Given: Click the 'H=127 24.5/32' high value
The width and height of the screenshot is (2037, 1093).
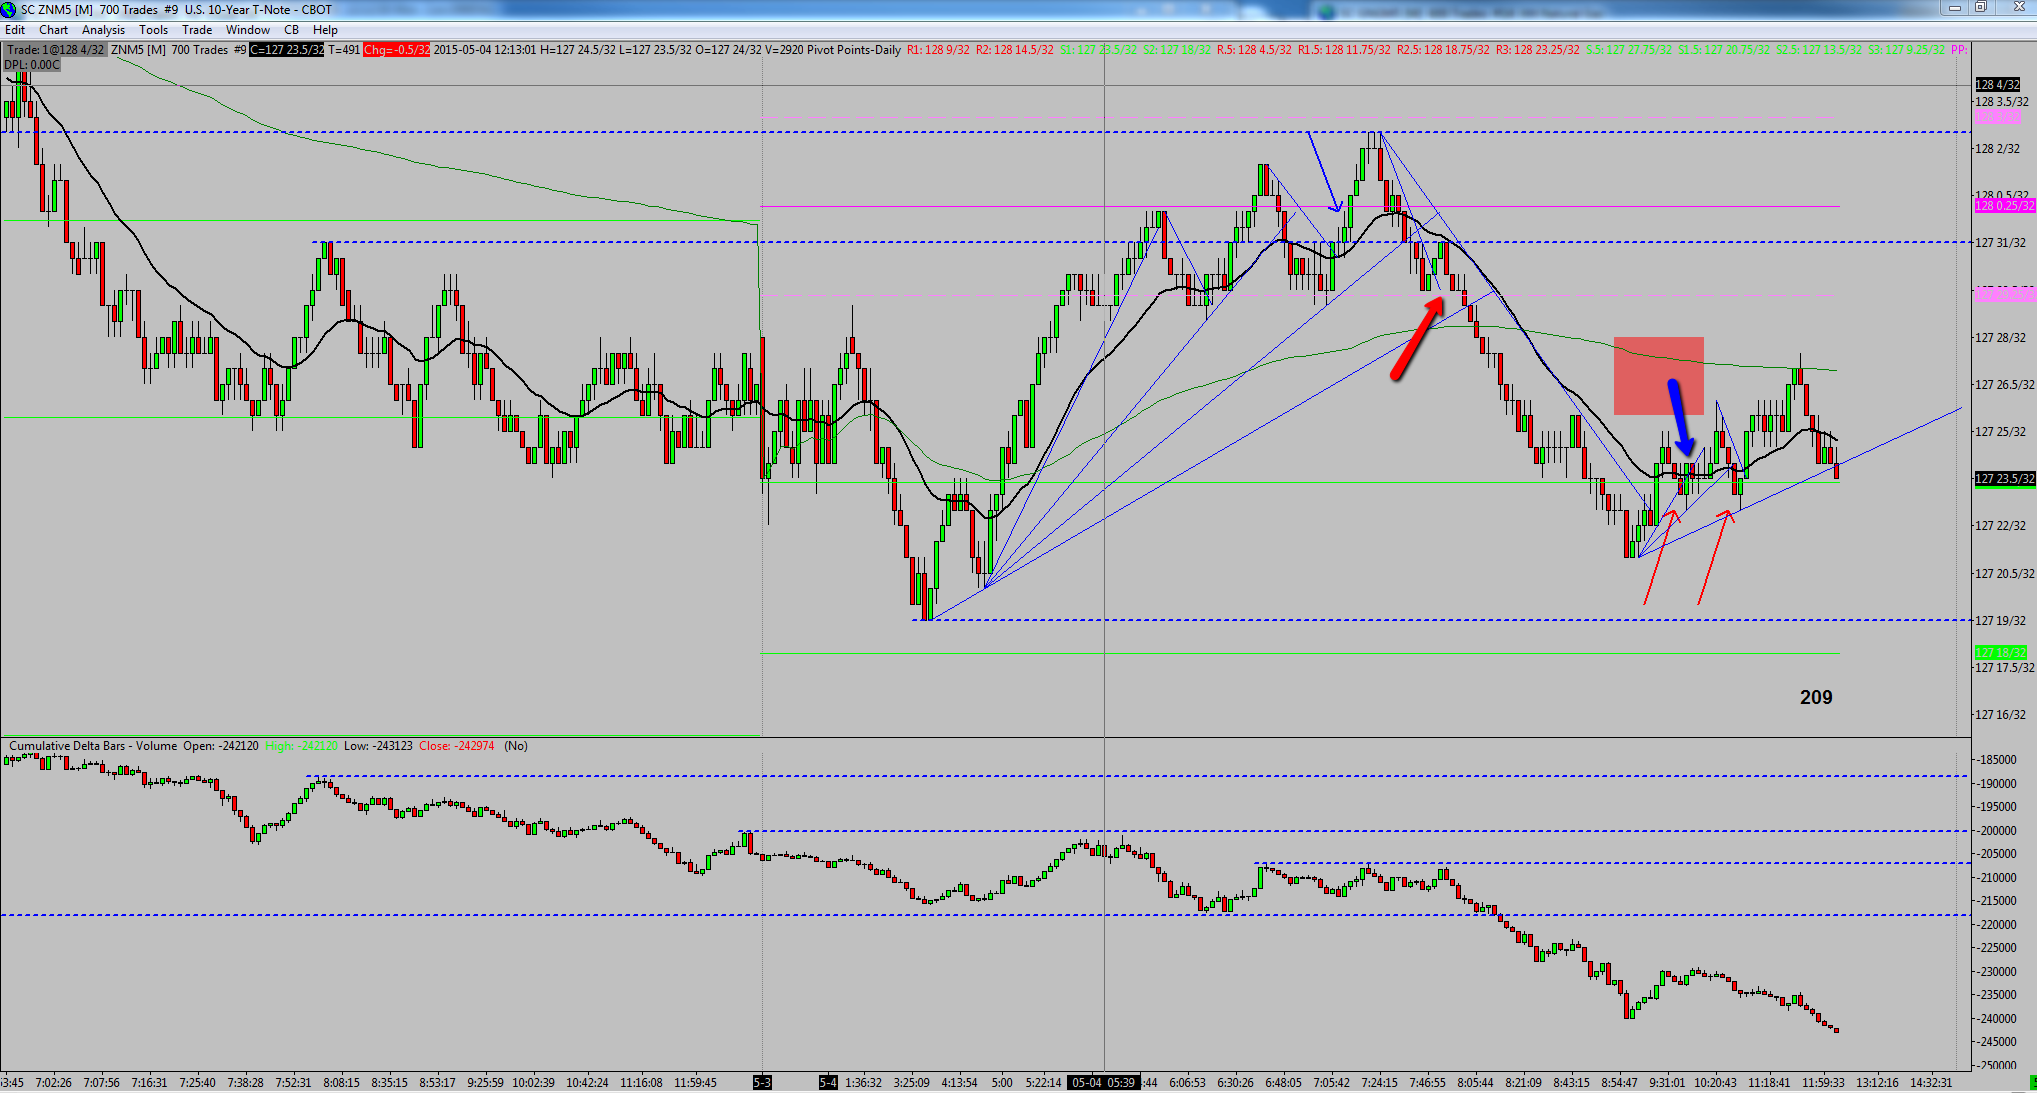Looking at the screenshot, I should 578,50.
